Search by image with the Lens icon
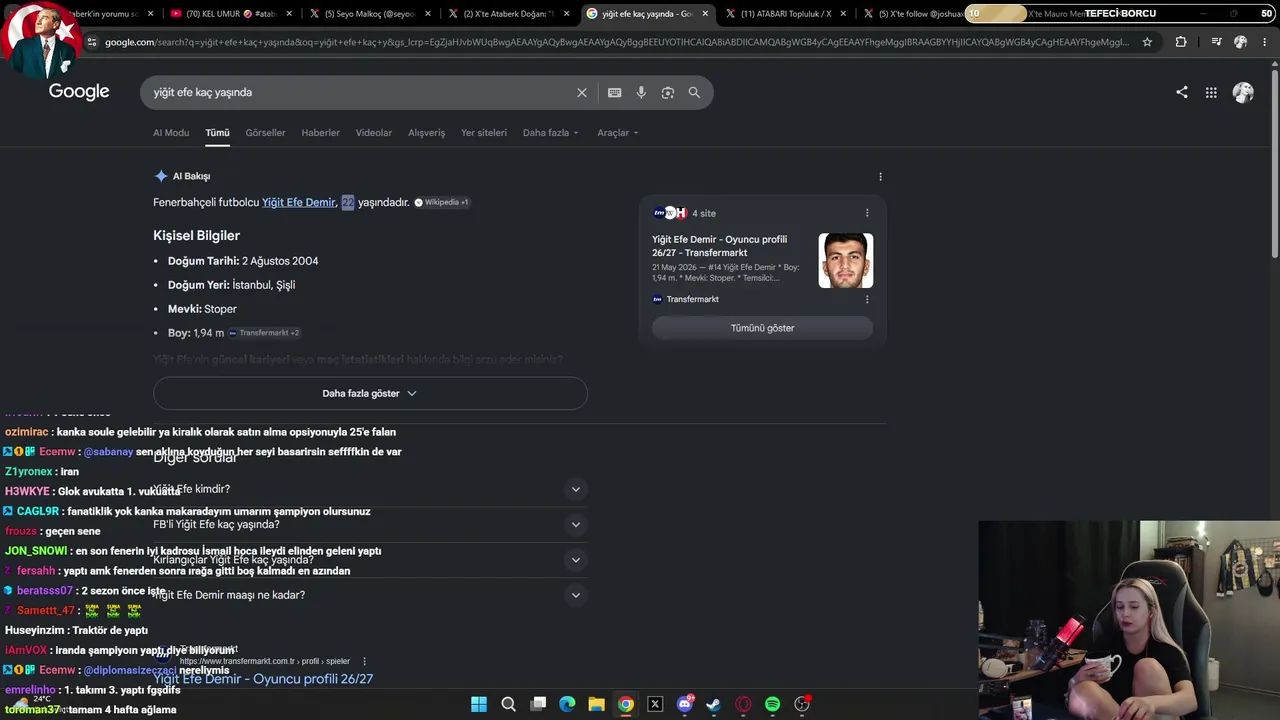 (667, 92)
